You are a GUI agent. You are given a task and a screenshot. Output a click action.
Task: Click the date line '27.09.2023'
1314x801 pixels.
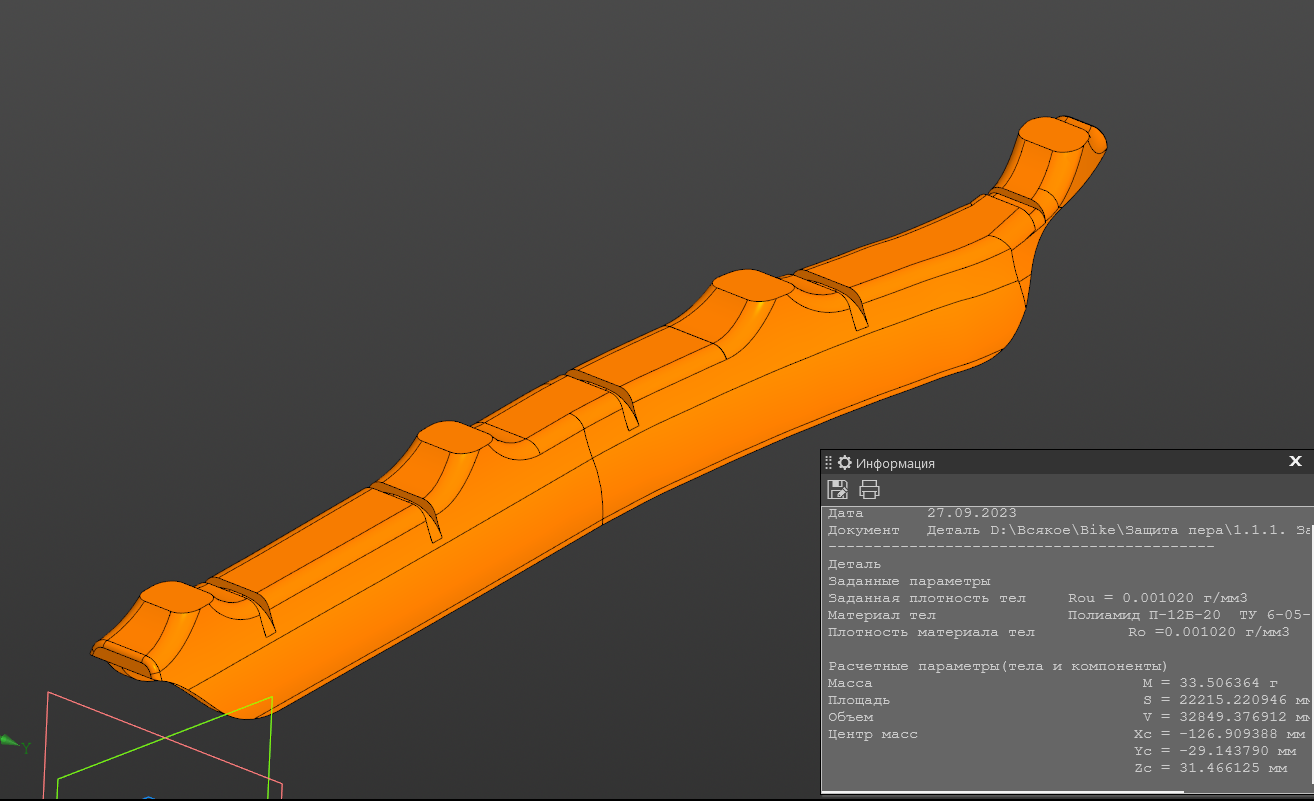972,513
